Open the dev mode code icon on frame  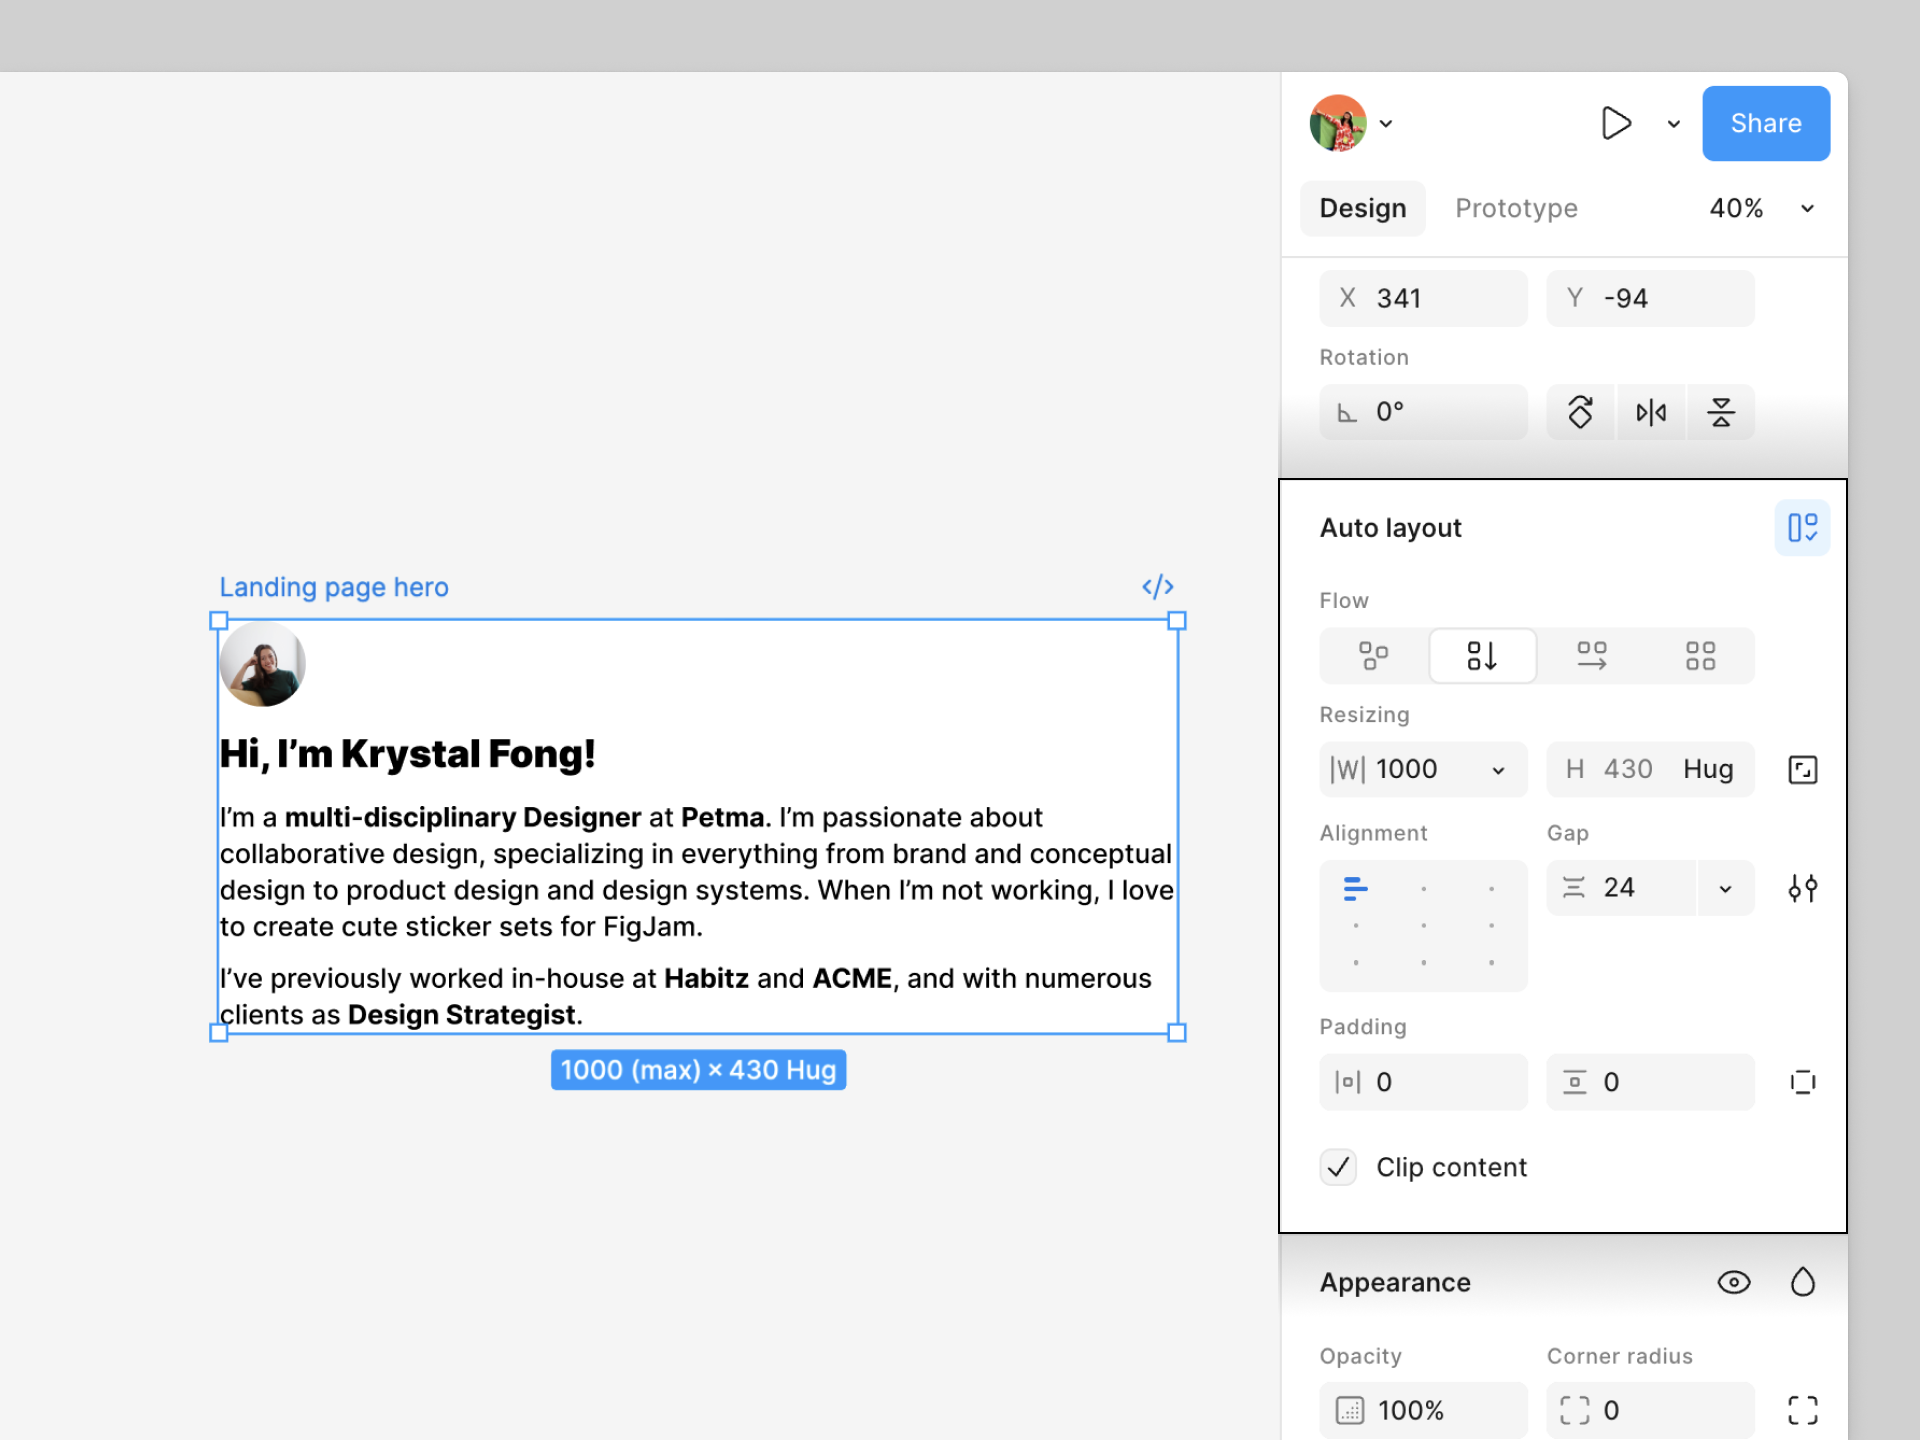click(x=1157, y=587)
